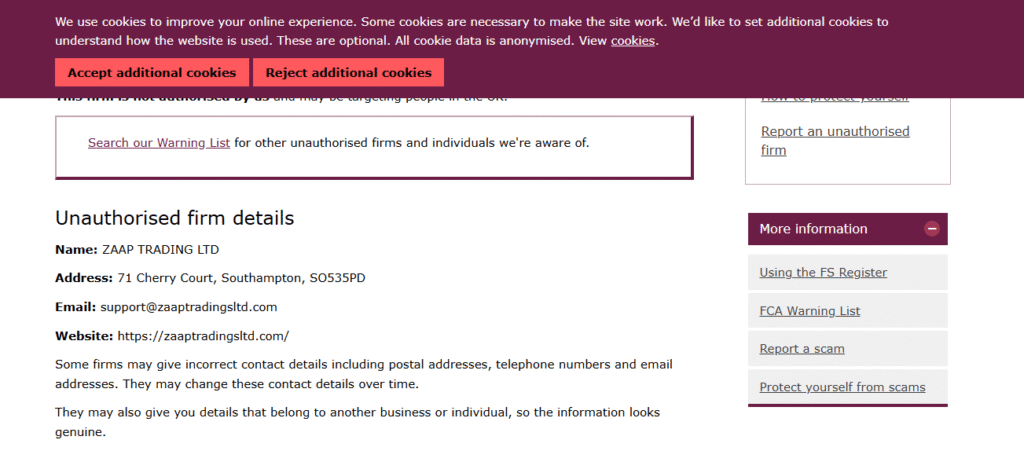1024x451 pixels.
Task: Open Protect yourself from scams
Action: pyautogui.click(x=842, y=387)
